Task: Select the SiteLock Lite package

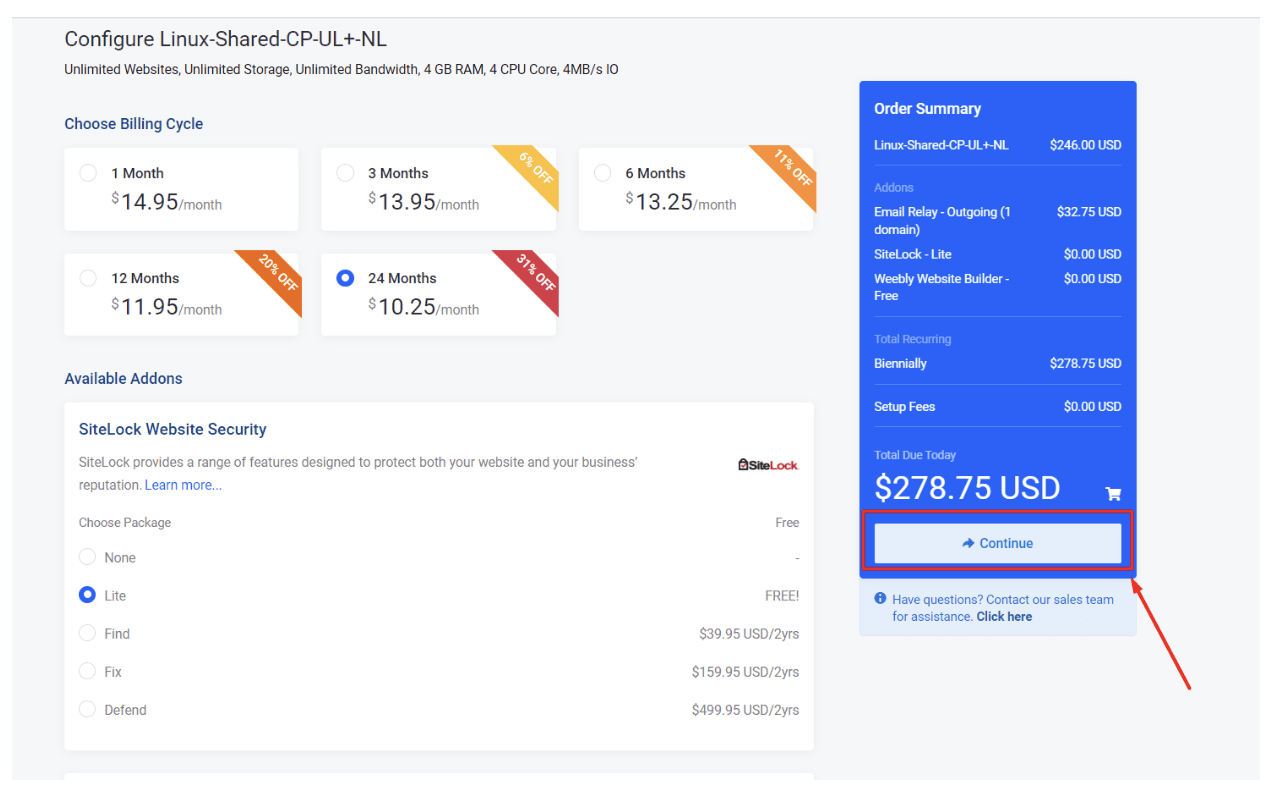Action: tap(87, 595)
